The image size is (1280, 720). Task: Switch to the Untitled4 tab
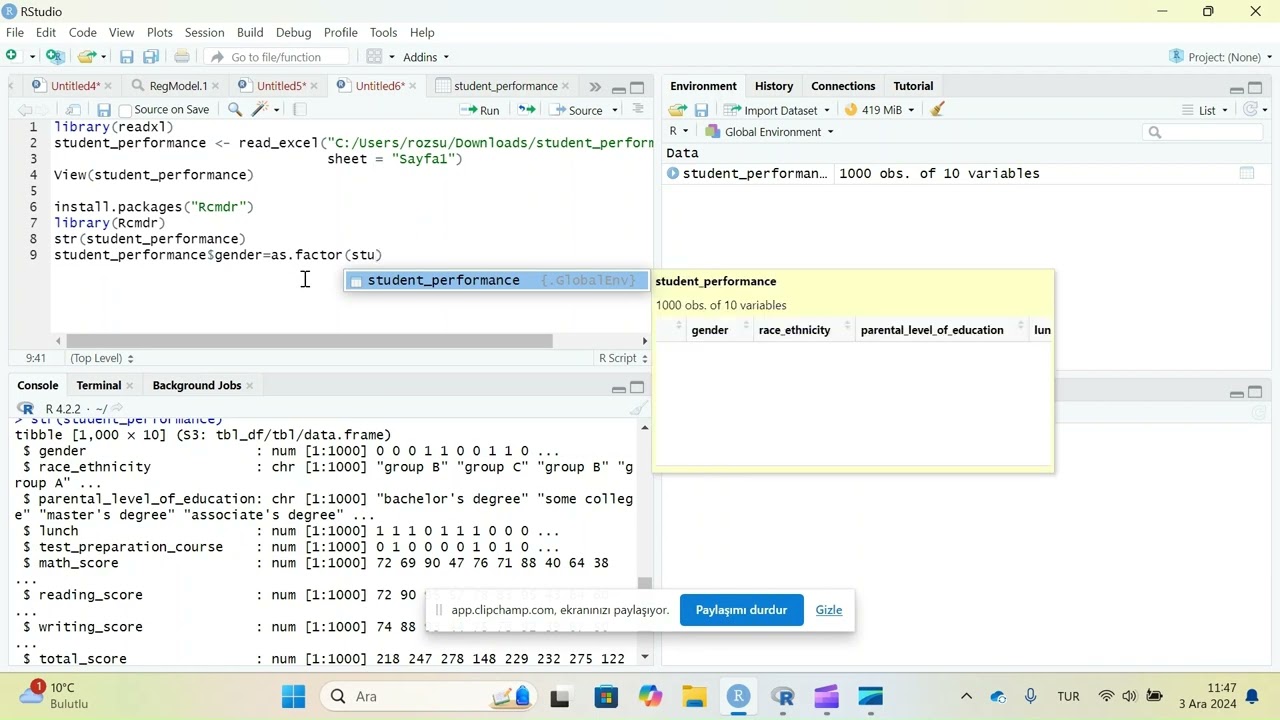coord(75,86)
